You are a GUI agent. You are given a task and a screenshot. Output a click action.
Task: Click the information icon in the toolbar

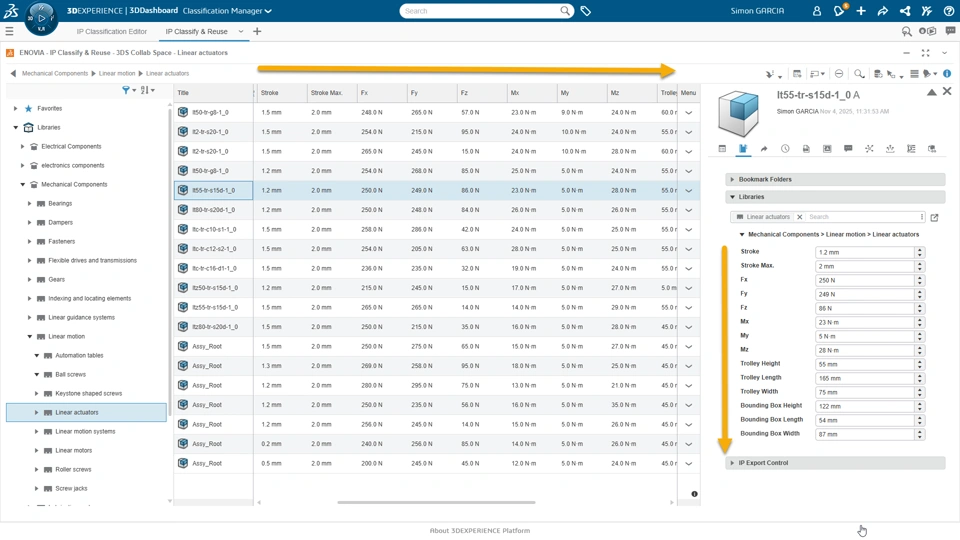point(947,73)
